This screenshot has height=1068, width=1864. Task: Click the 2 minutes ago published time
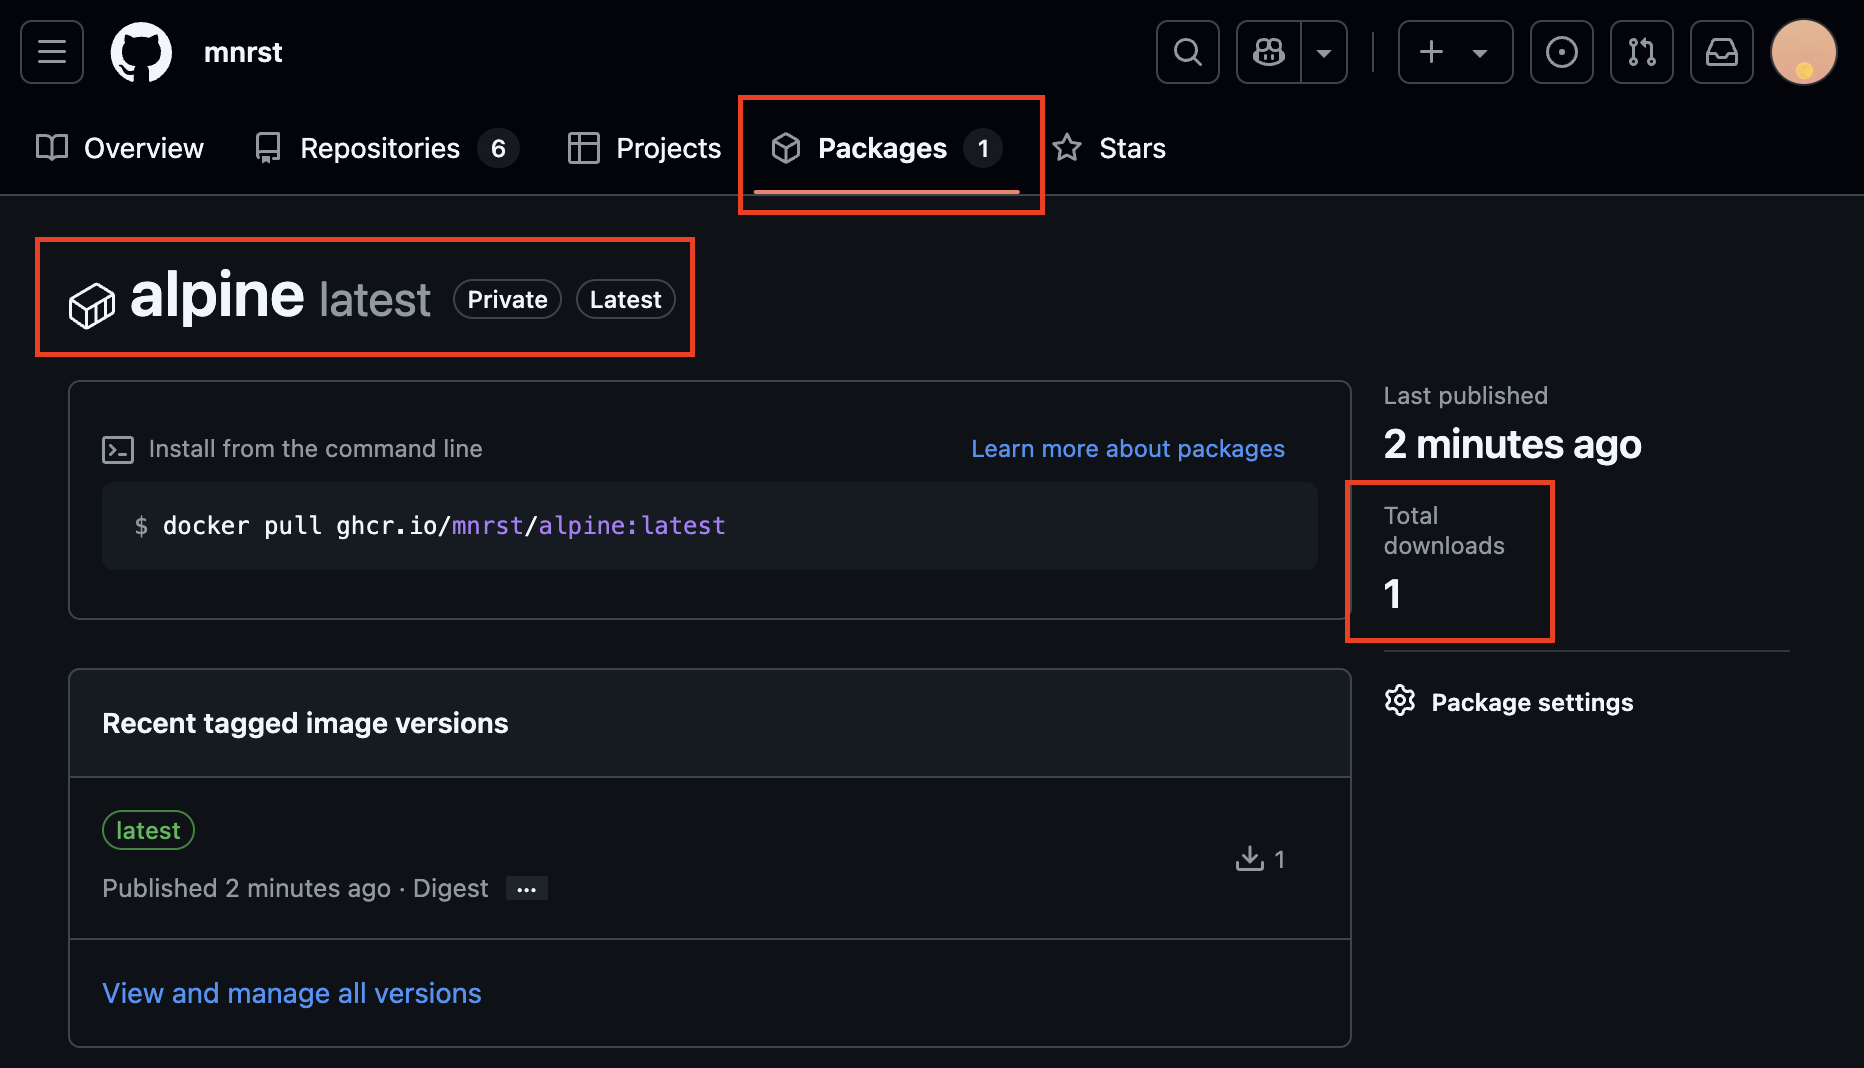1512,444
